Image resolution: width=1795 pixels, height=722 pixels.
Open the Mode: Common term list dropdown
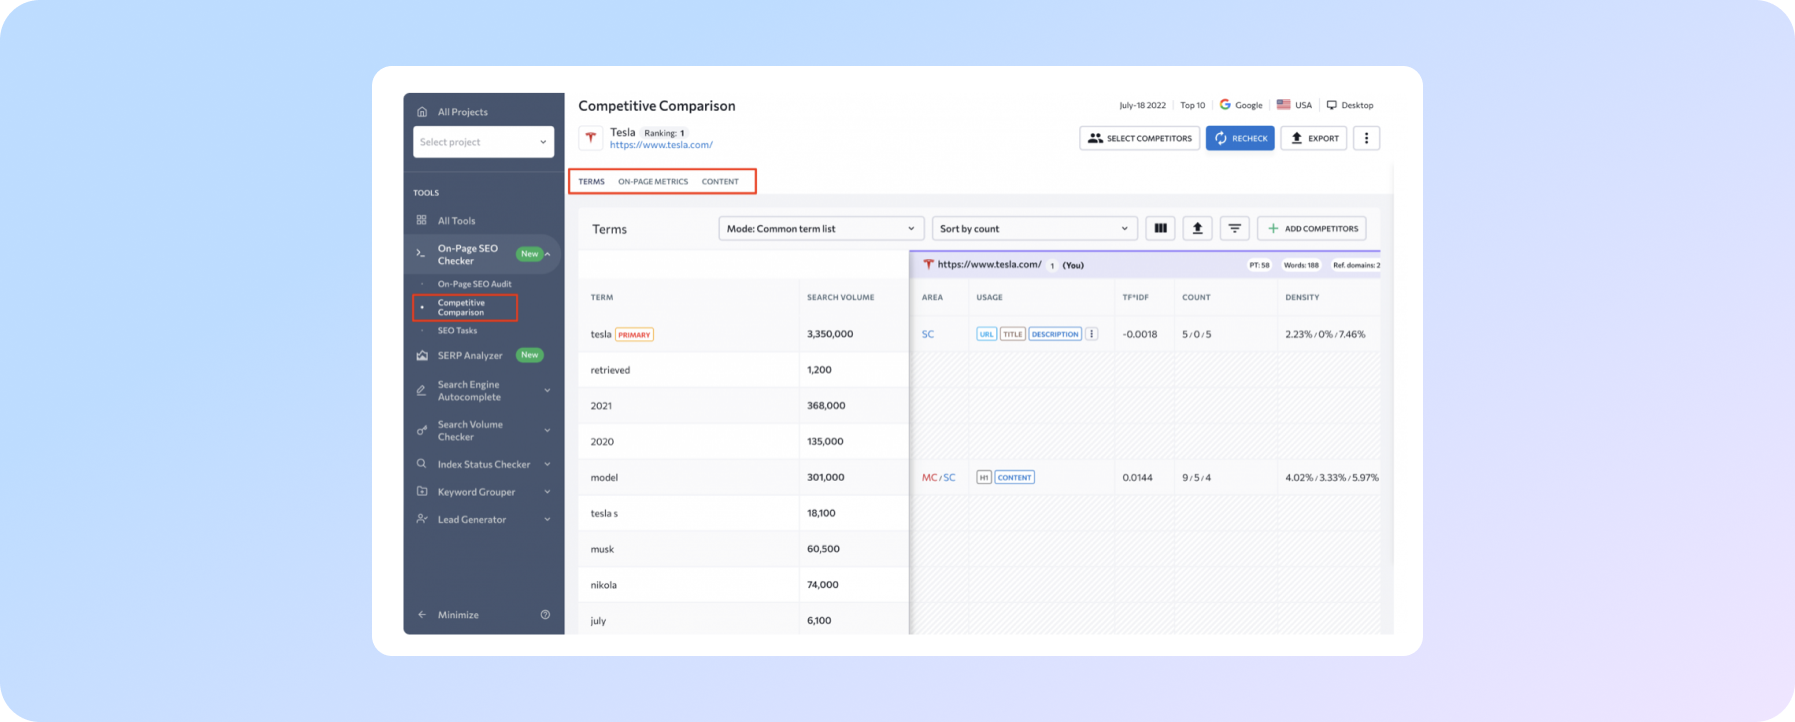point(820,229)
